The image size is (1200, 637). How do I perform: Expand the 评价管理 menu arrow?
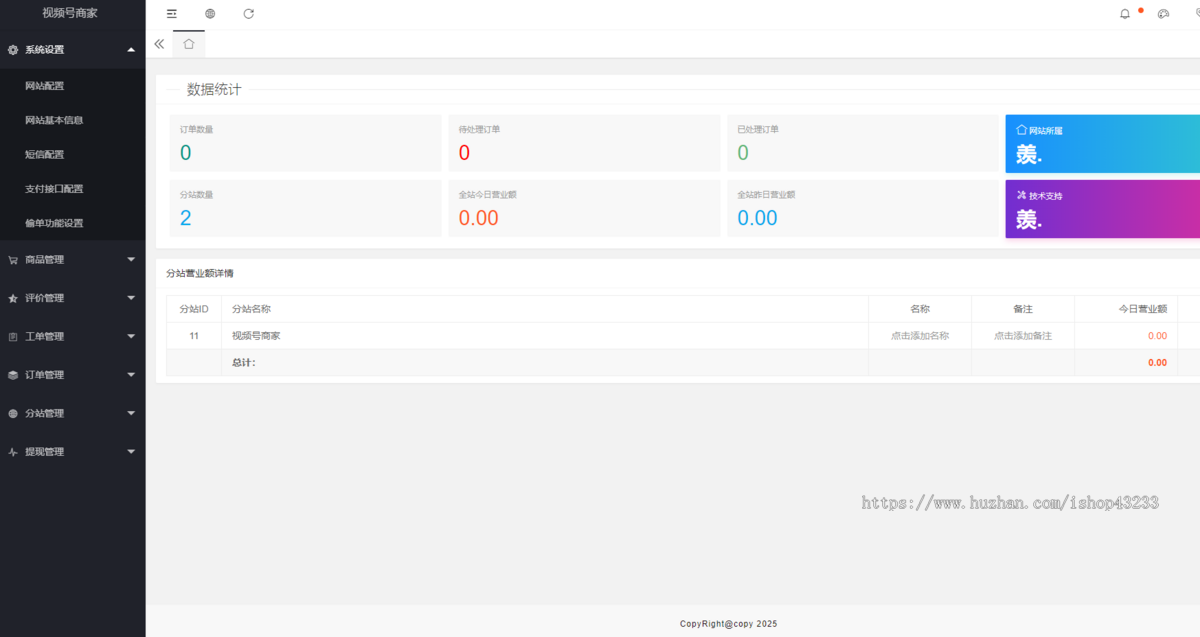tap(131, 298)
